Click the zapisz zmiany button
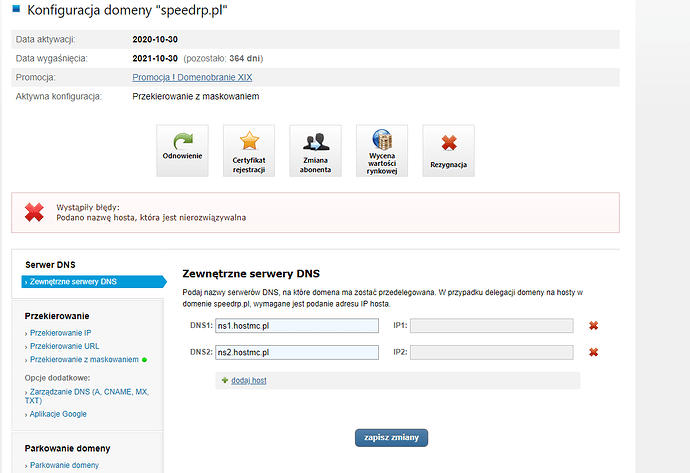 (393, 437)
